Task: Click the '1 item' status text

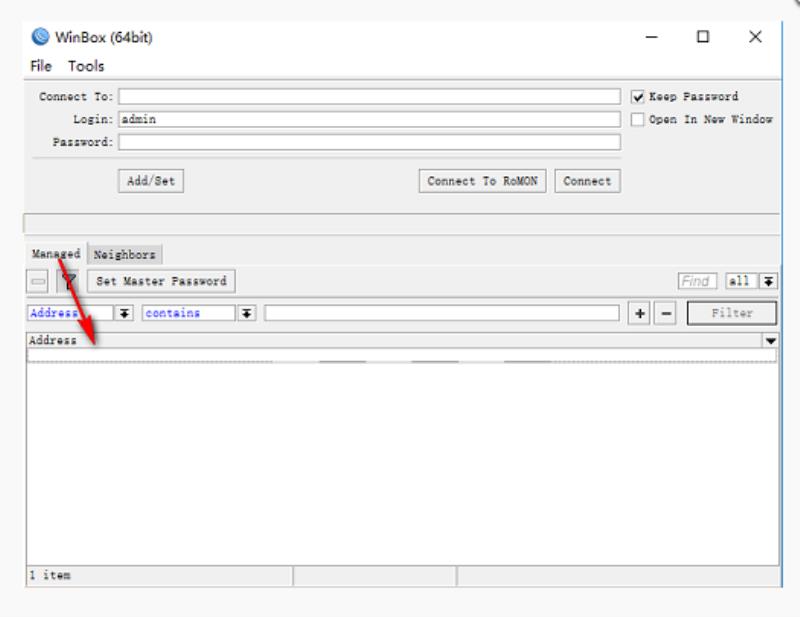Action: [x=50, y=576]
